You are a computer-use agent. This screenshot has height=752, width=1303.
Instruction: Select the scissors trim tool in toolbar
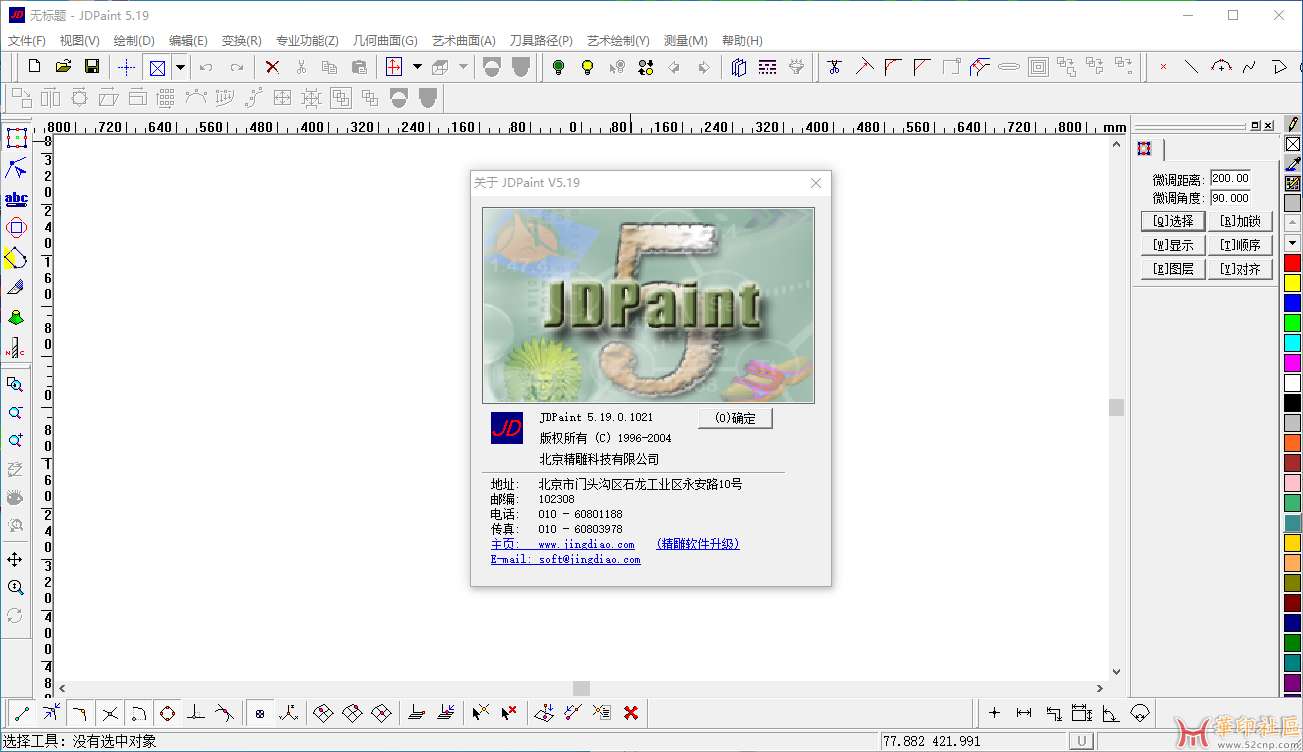pyautogui.click(x=834, y=67)
